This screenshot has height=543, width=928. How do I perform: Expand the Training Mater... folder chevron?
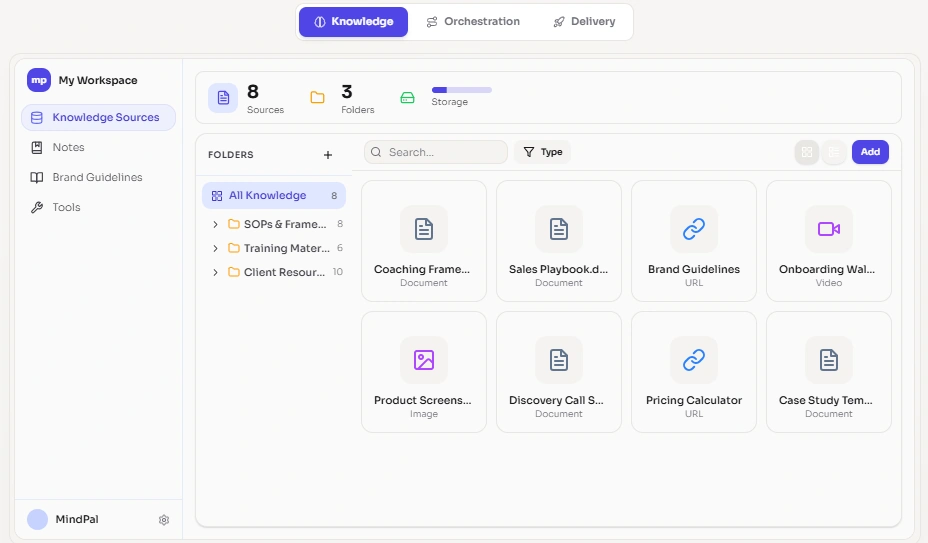215,248
